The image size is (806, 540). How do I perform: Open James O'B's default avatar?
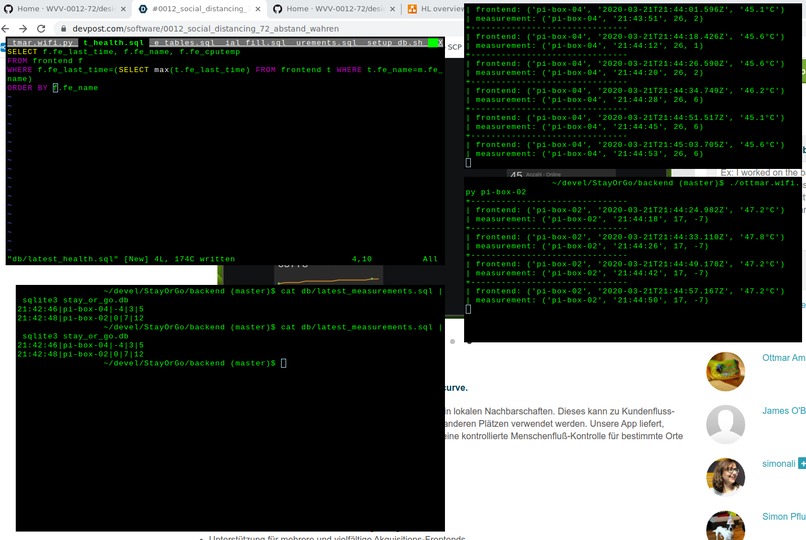coord(725,424)
